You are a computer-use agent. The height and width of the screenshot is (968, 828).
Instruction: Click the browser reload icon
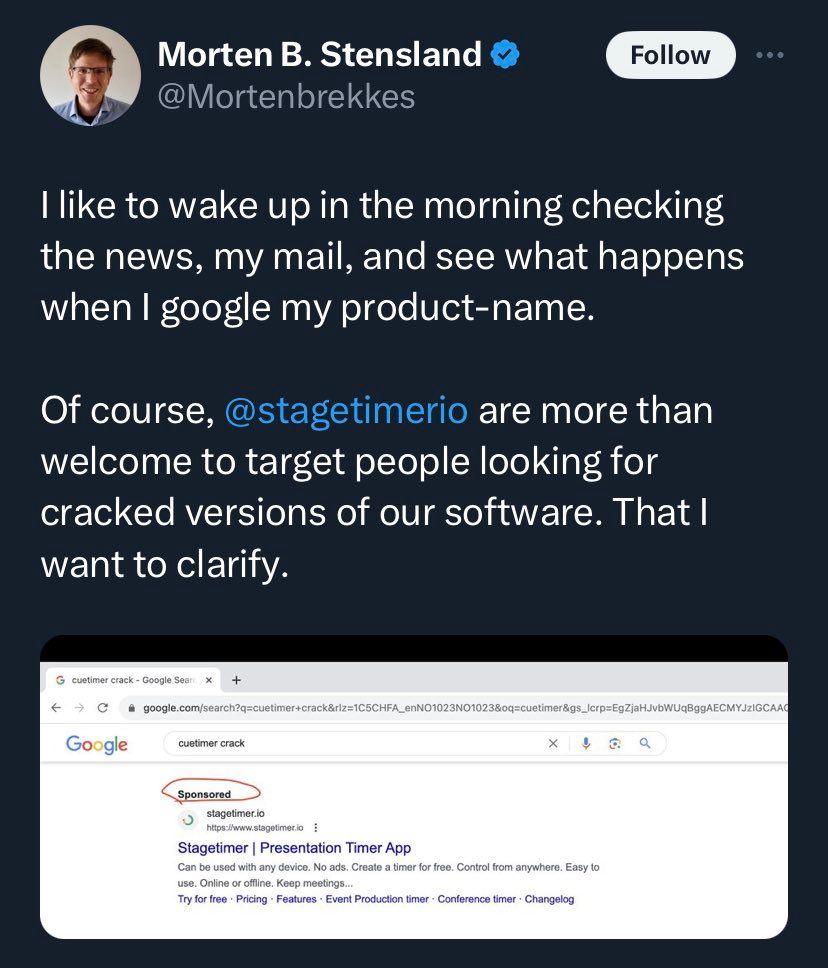pyautogui.click(x=103, y=707)
